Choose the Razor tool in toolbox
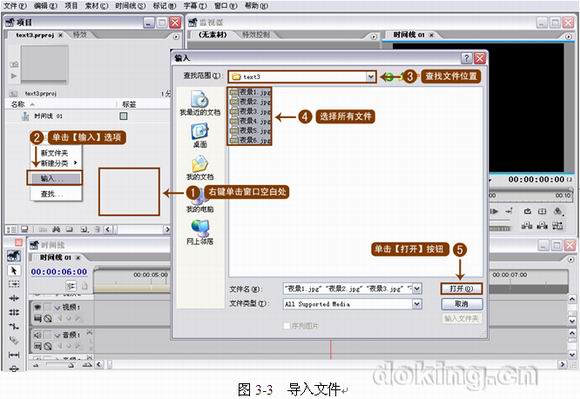The image size is (580, 399). click(14, 340)
